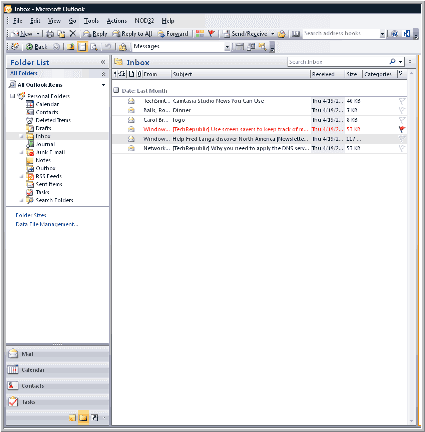Image resolution: width=425 pixels, height=432 pixels.
Task: Expand the All Outlook Items dropdown
Action: coord(103,85)
